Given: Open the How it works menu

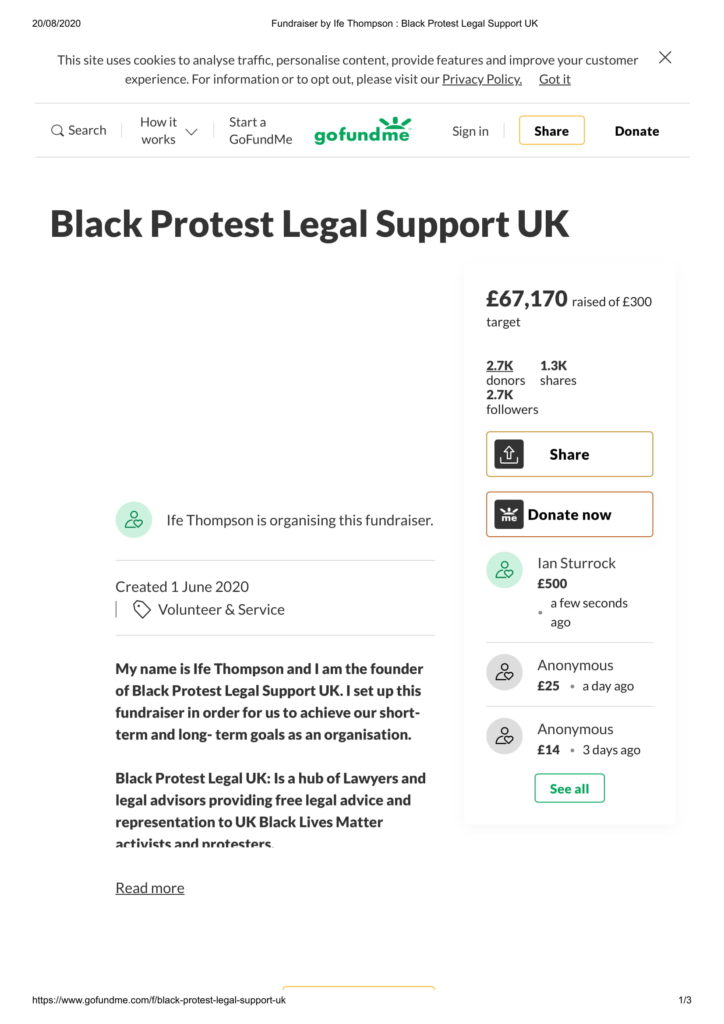Looking at the screenshot, I should click(x=159, y=131).
